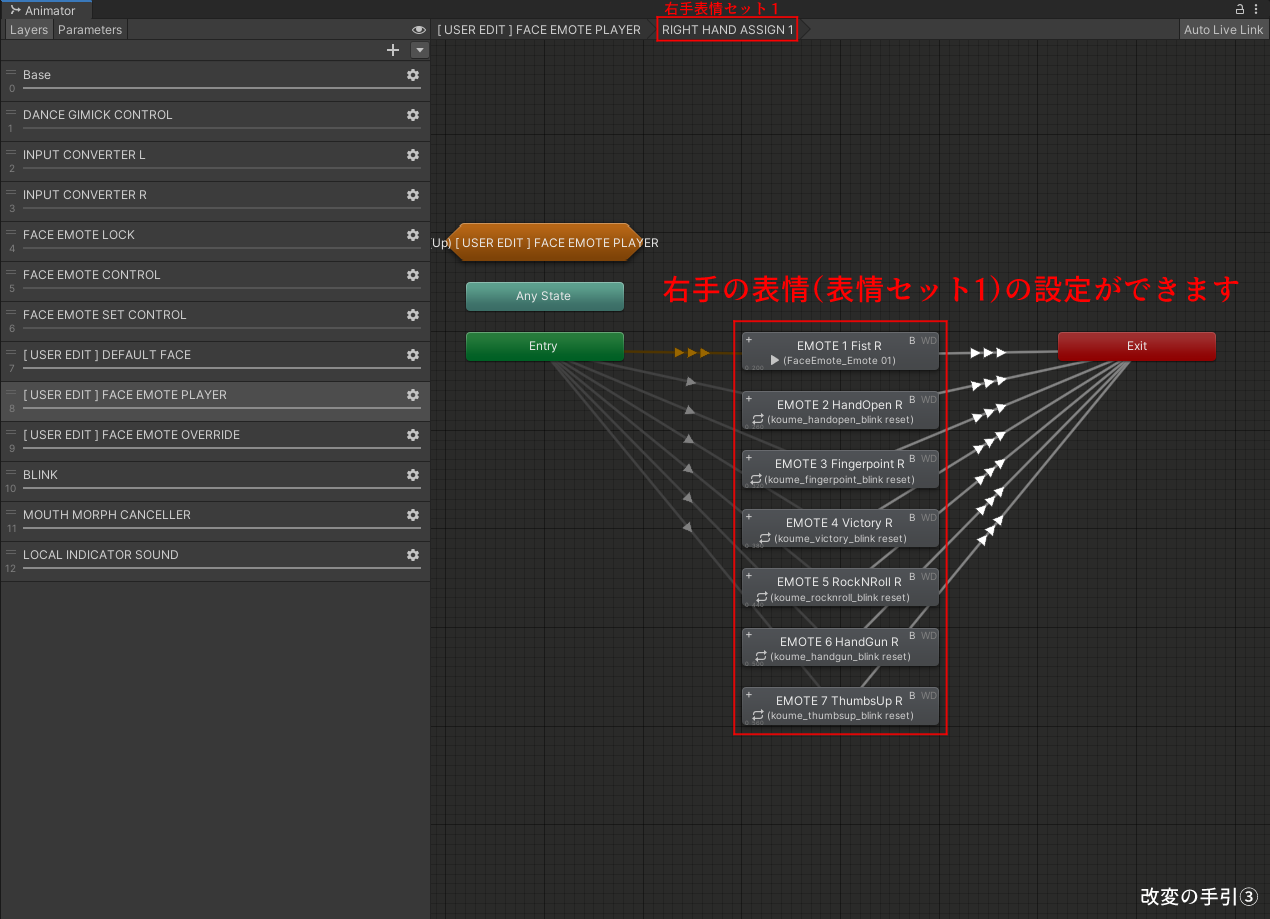Open the INPUT CONVERTER R layer gear
Image resolution: width=1270 pixels, height=919 pixels.
413,195
